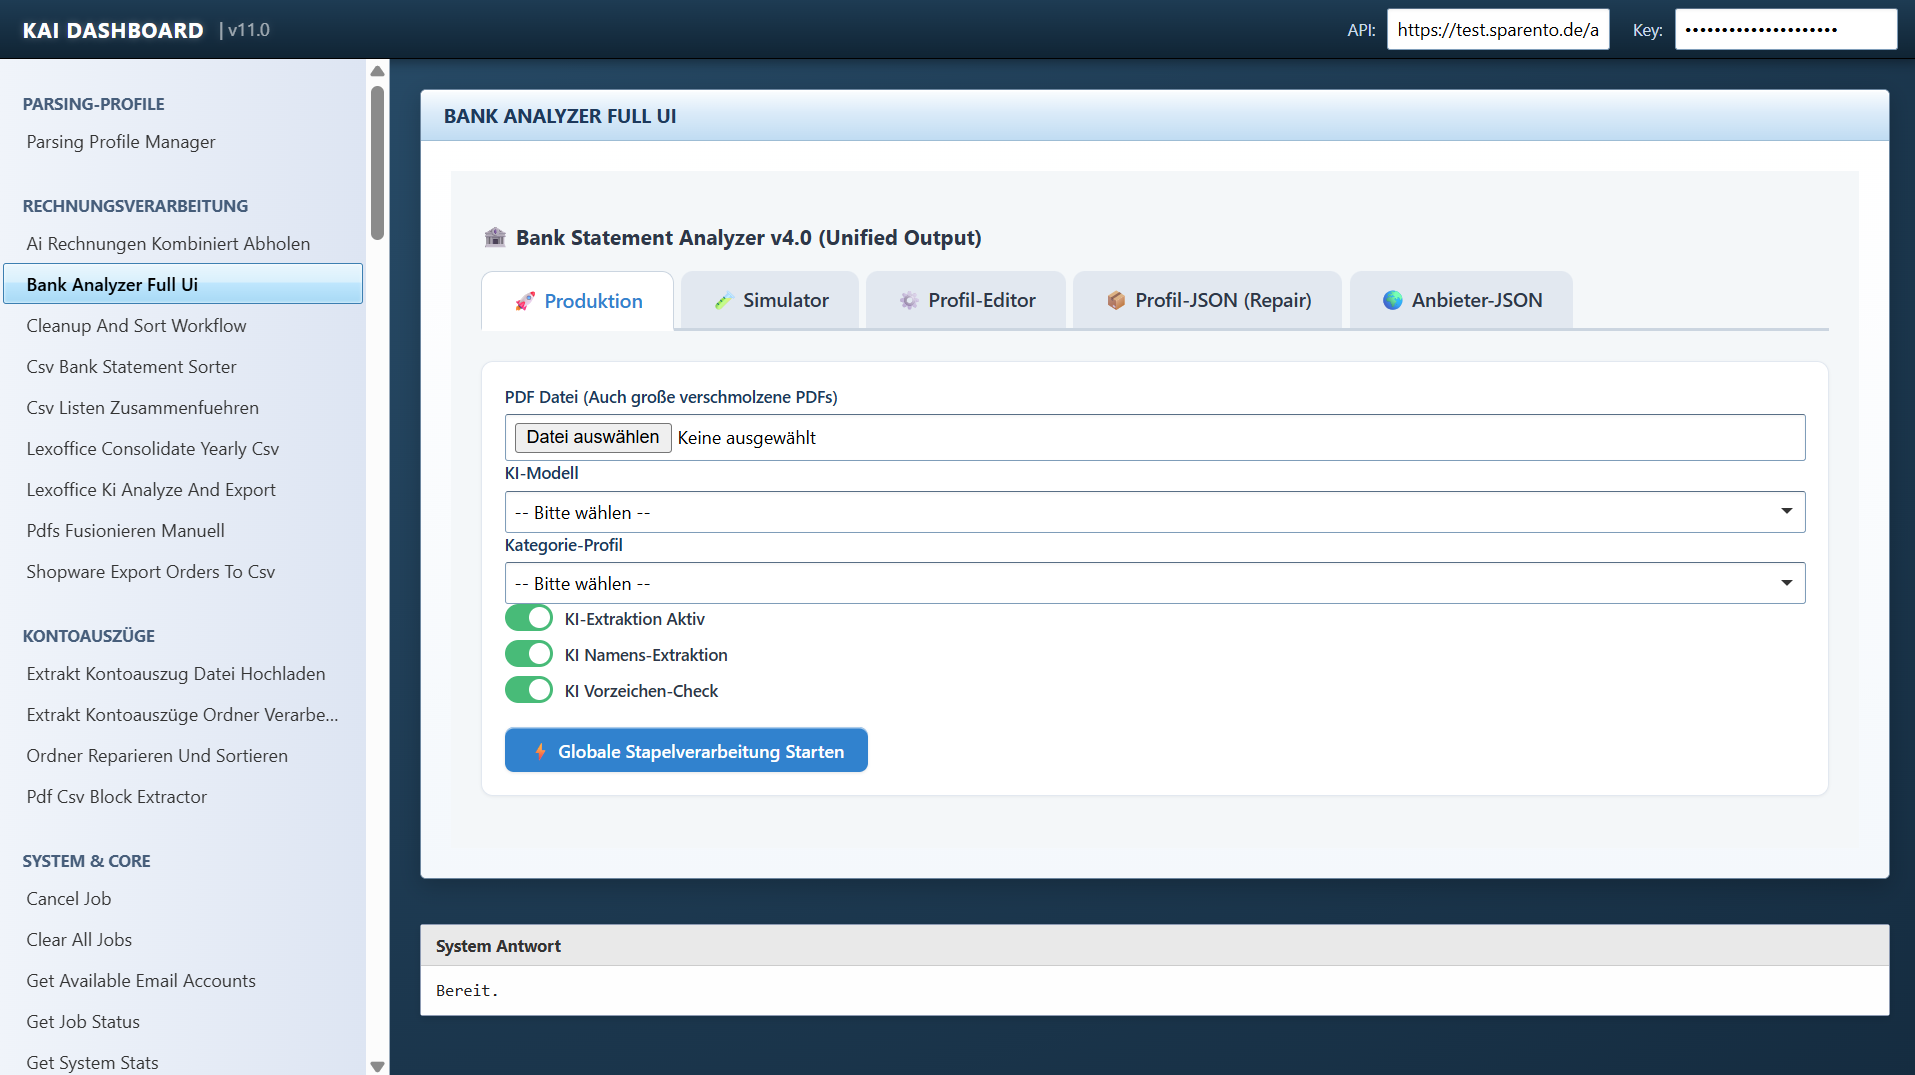Click inside the API URL input field
This screenshot has width=1915, height=1075.
point(1497,29)
